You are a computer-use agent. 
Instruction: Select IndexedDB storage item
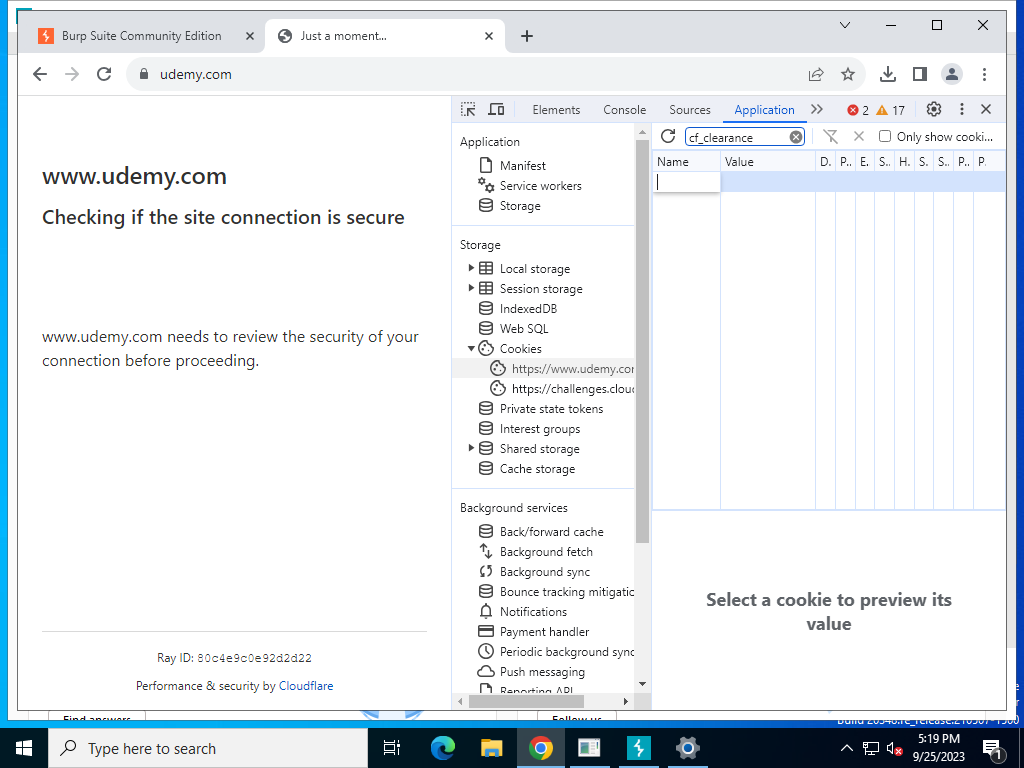tap(528, 308)
